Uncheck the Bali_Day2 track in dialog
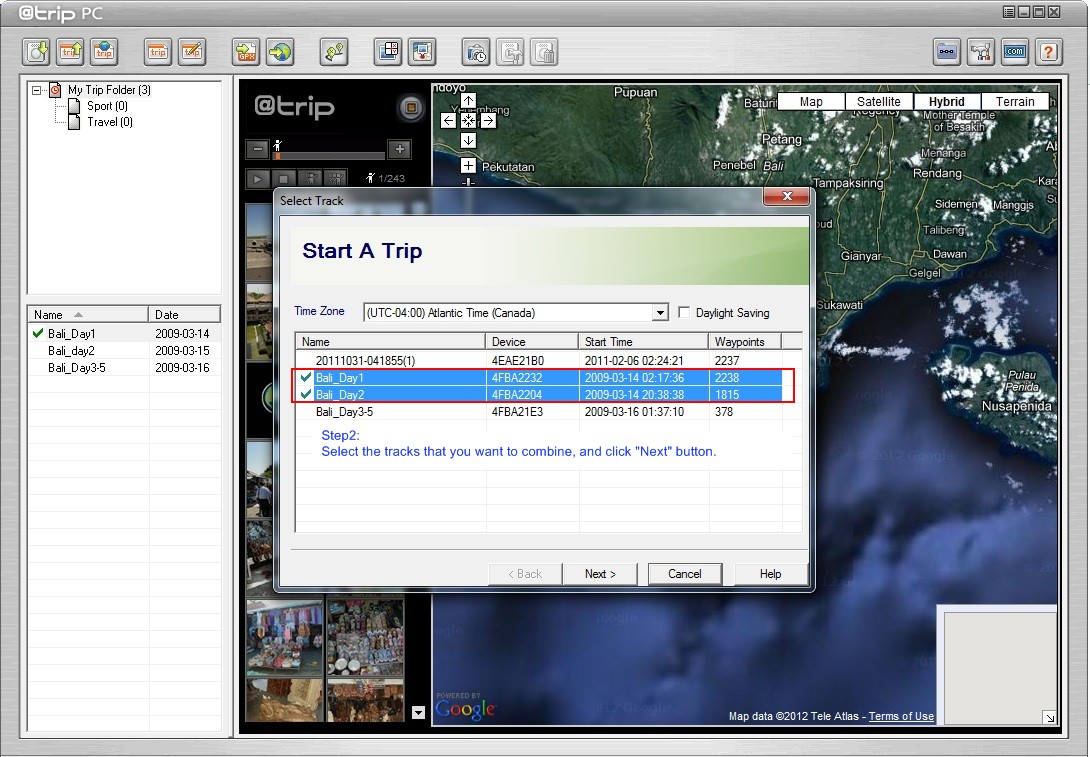Viewport: 1090px width, 757px height. point(306,394)
